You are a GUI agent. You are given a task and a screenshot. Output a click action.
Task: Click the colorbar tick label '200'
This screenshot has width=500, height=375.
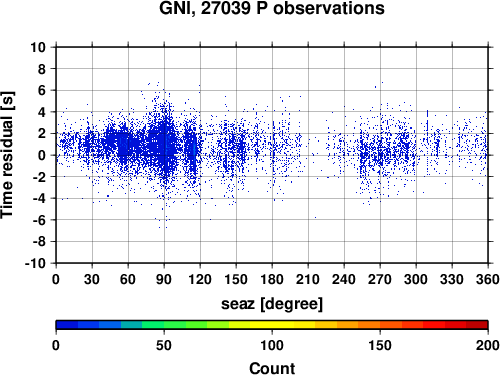pos(488,345)
